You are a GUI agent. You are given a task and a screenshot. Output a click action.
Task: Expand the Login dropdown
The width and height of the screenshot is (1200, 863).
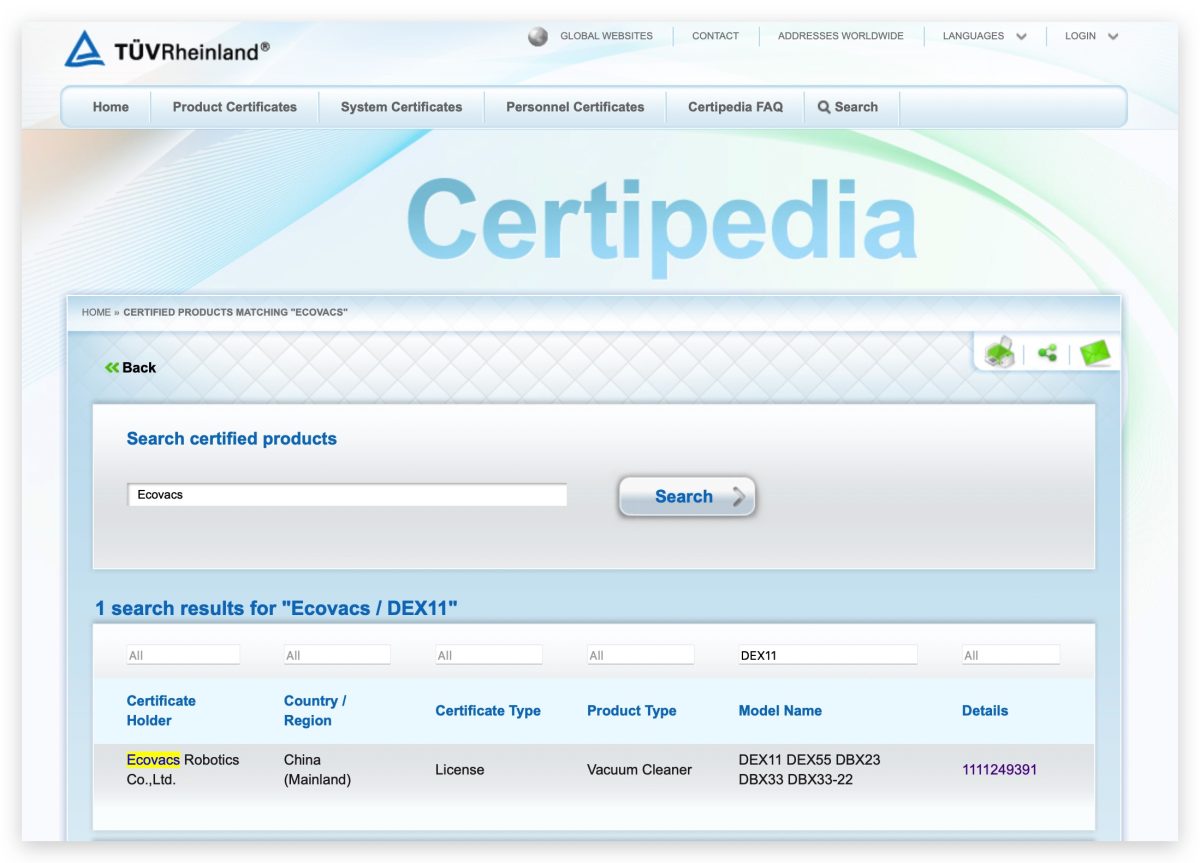(x=1092, y=36)
